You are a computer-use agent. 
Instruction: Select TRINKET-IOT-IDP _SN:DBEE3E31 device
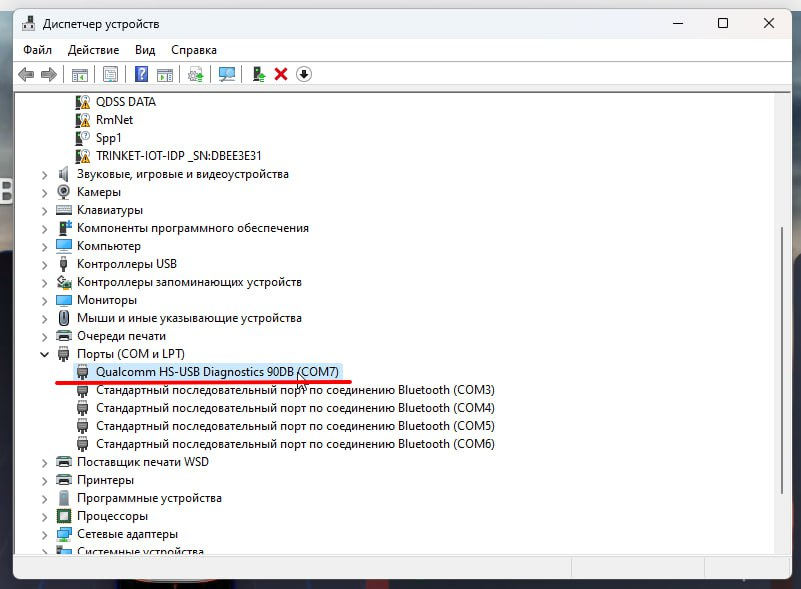[179, 156]
